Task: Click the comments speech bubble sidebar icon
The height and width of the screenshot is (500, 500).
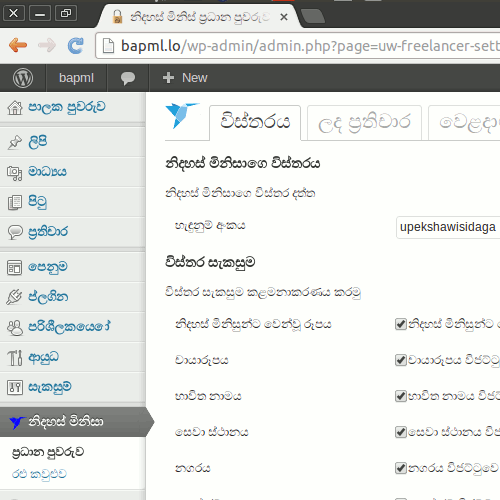Action: (x=15, y=232)
